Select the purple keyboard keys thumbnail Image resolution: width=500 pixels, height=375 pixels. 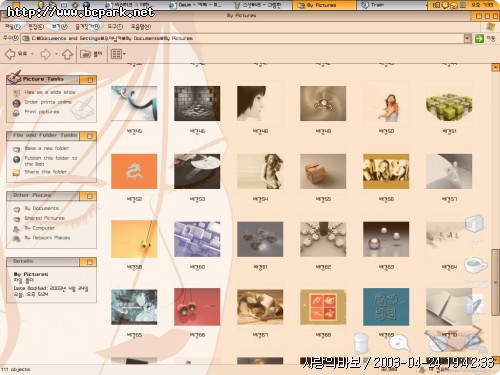[x=197, y=239]
